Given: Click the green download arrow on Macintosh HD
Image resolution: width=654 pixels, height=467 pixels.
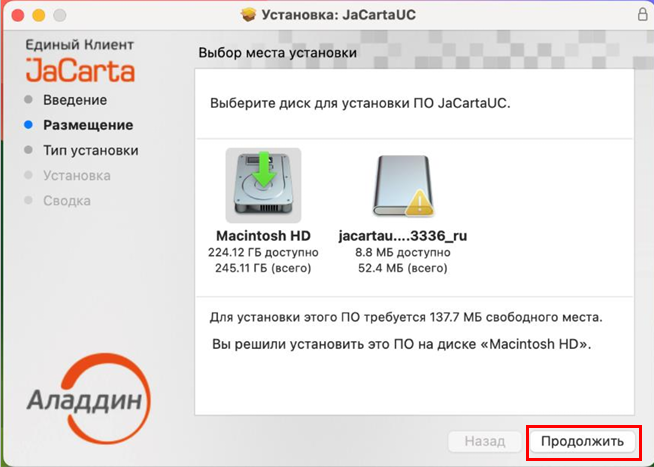Looking at the screenshot, I should tap(264, 170).
